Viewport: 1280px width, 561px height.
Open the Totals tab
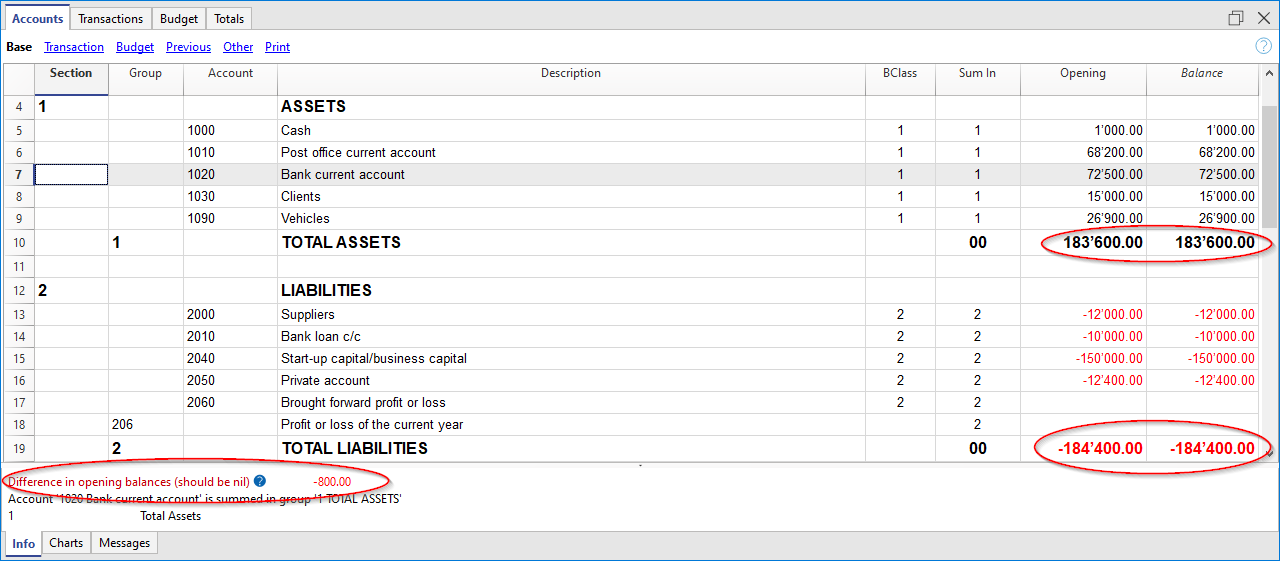click(229, 19)
